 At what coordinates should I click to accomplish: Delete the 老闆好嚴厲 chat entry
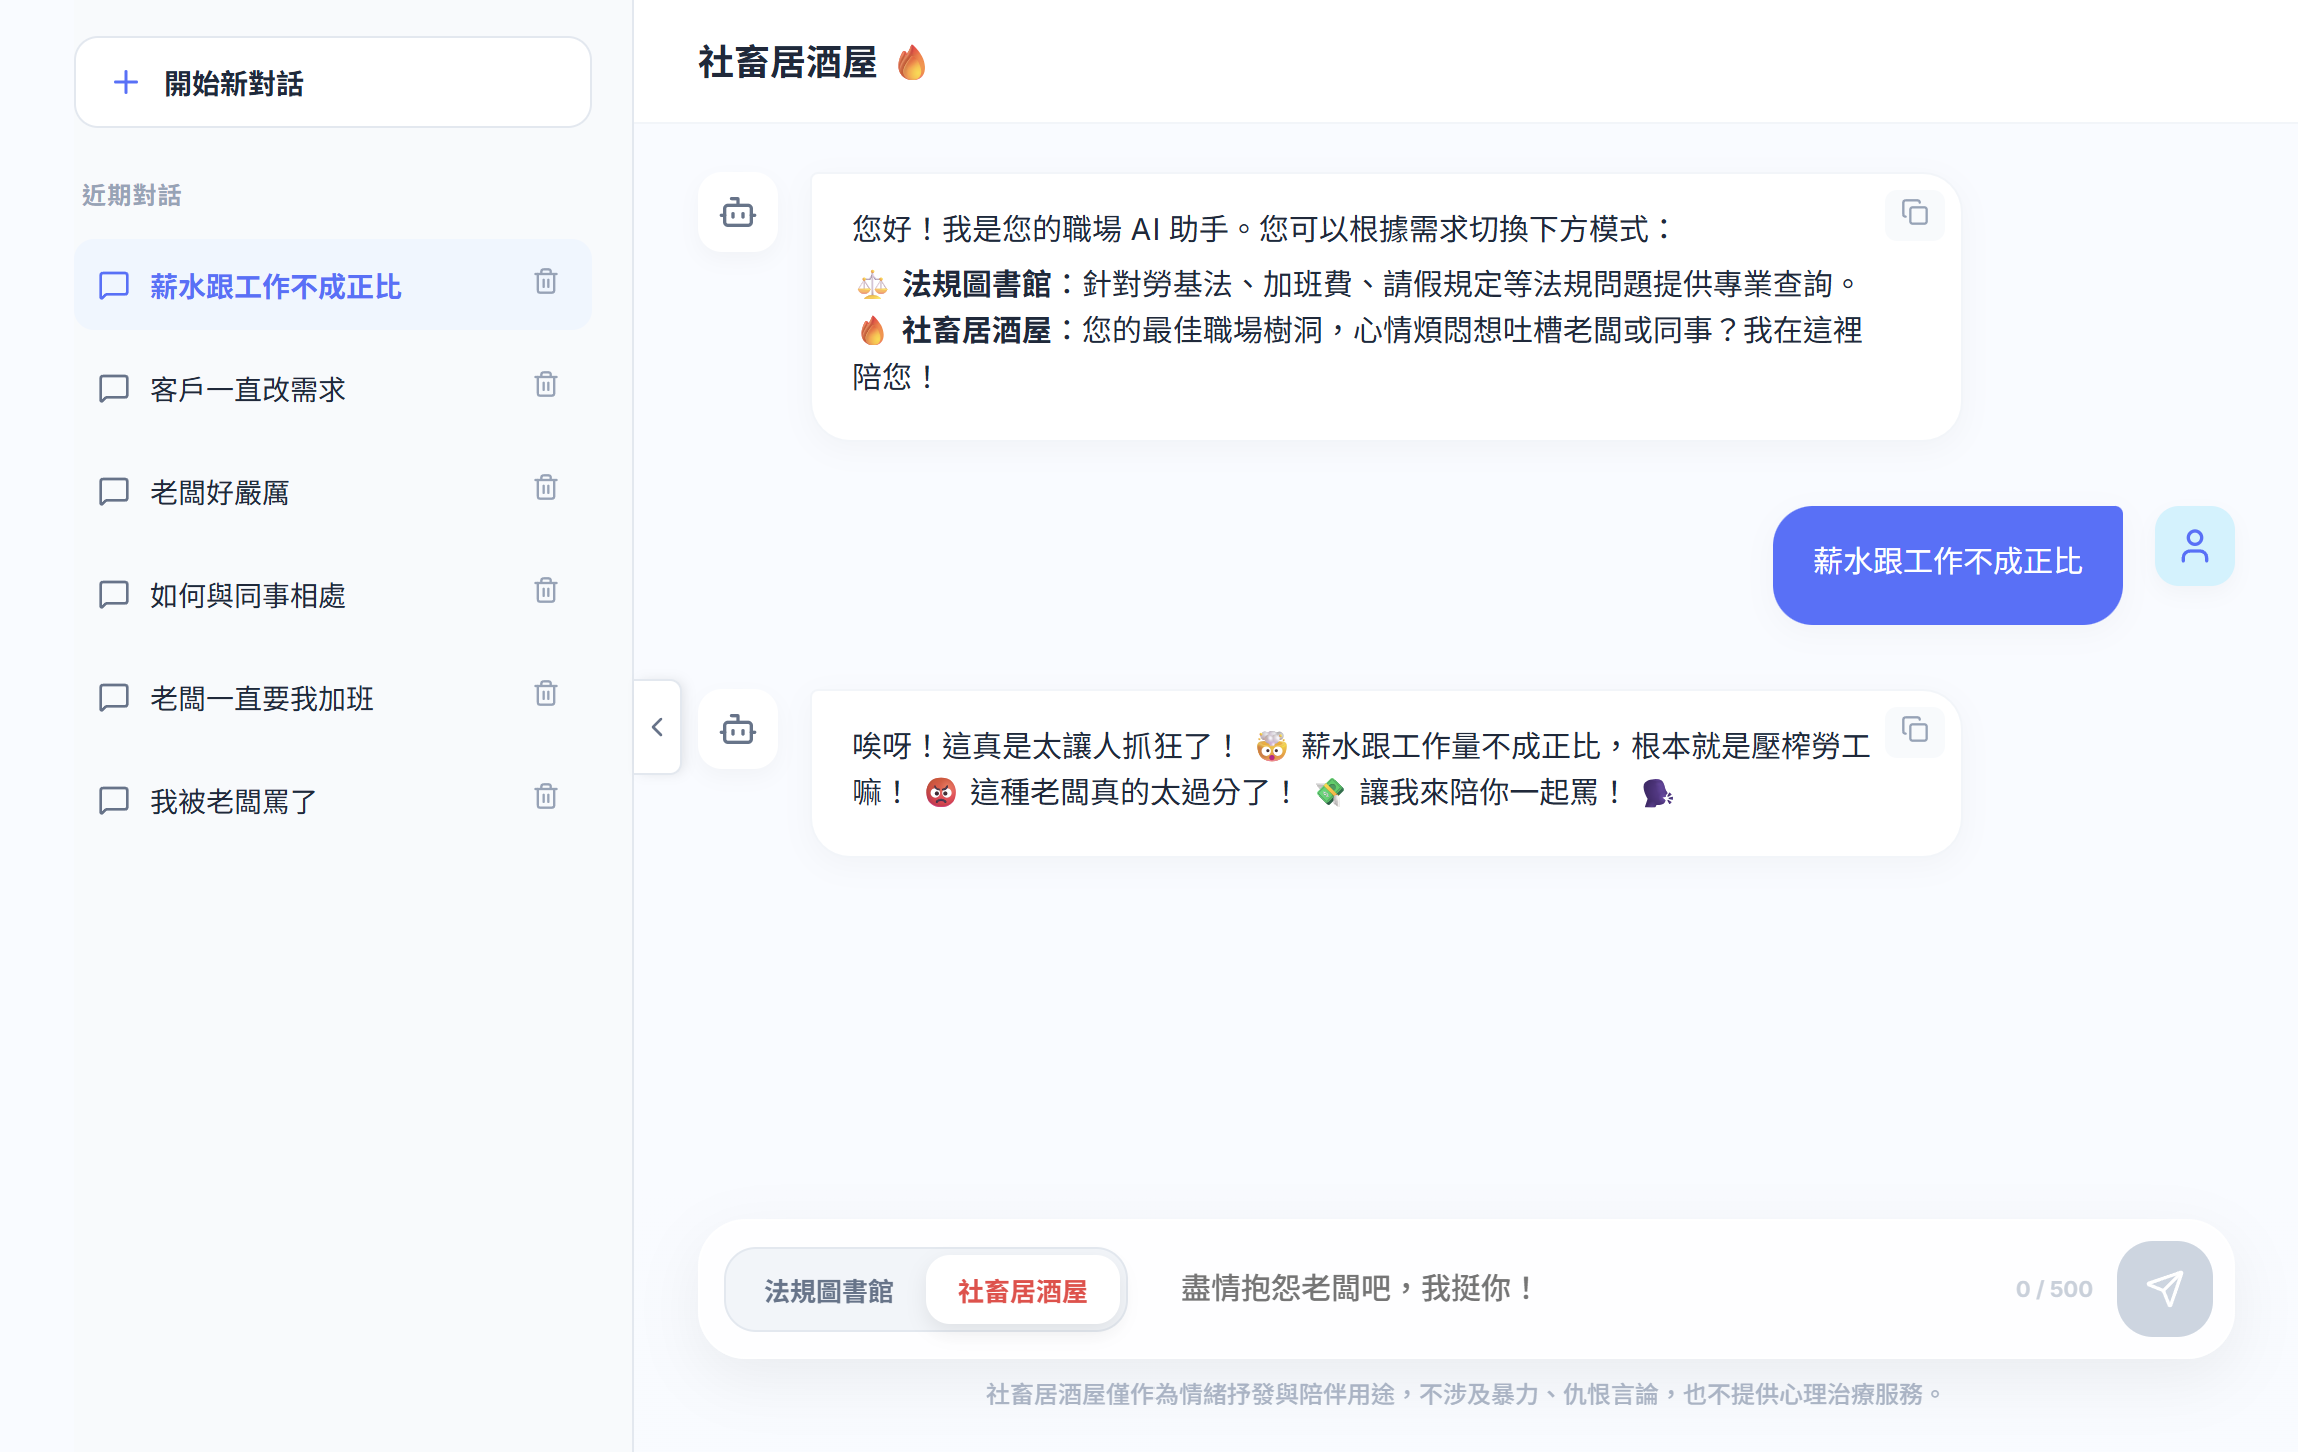tap(545, 489)
